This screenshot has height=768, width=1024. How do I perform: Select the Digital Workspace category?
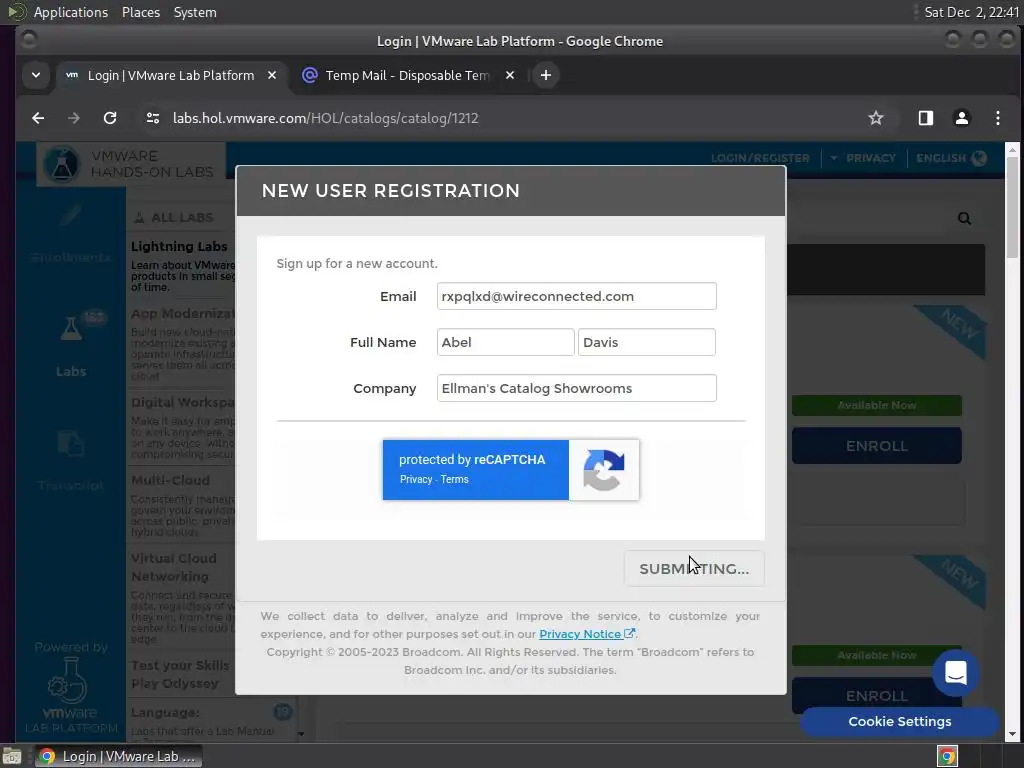tap(182, 403)
